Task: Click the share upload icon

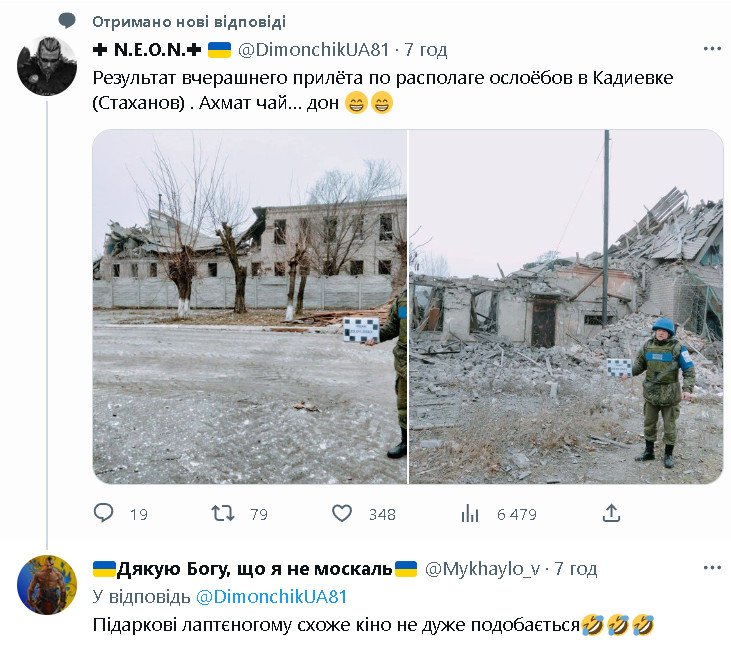Action: point(611,513)
